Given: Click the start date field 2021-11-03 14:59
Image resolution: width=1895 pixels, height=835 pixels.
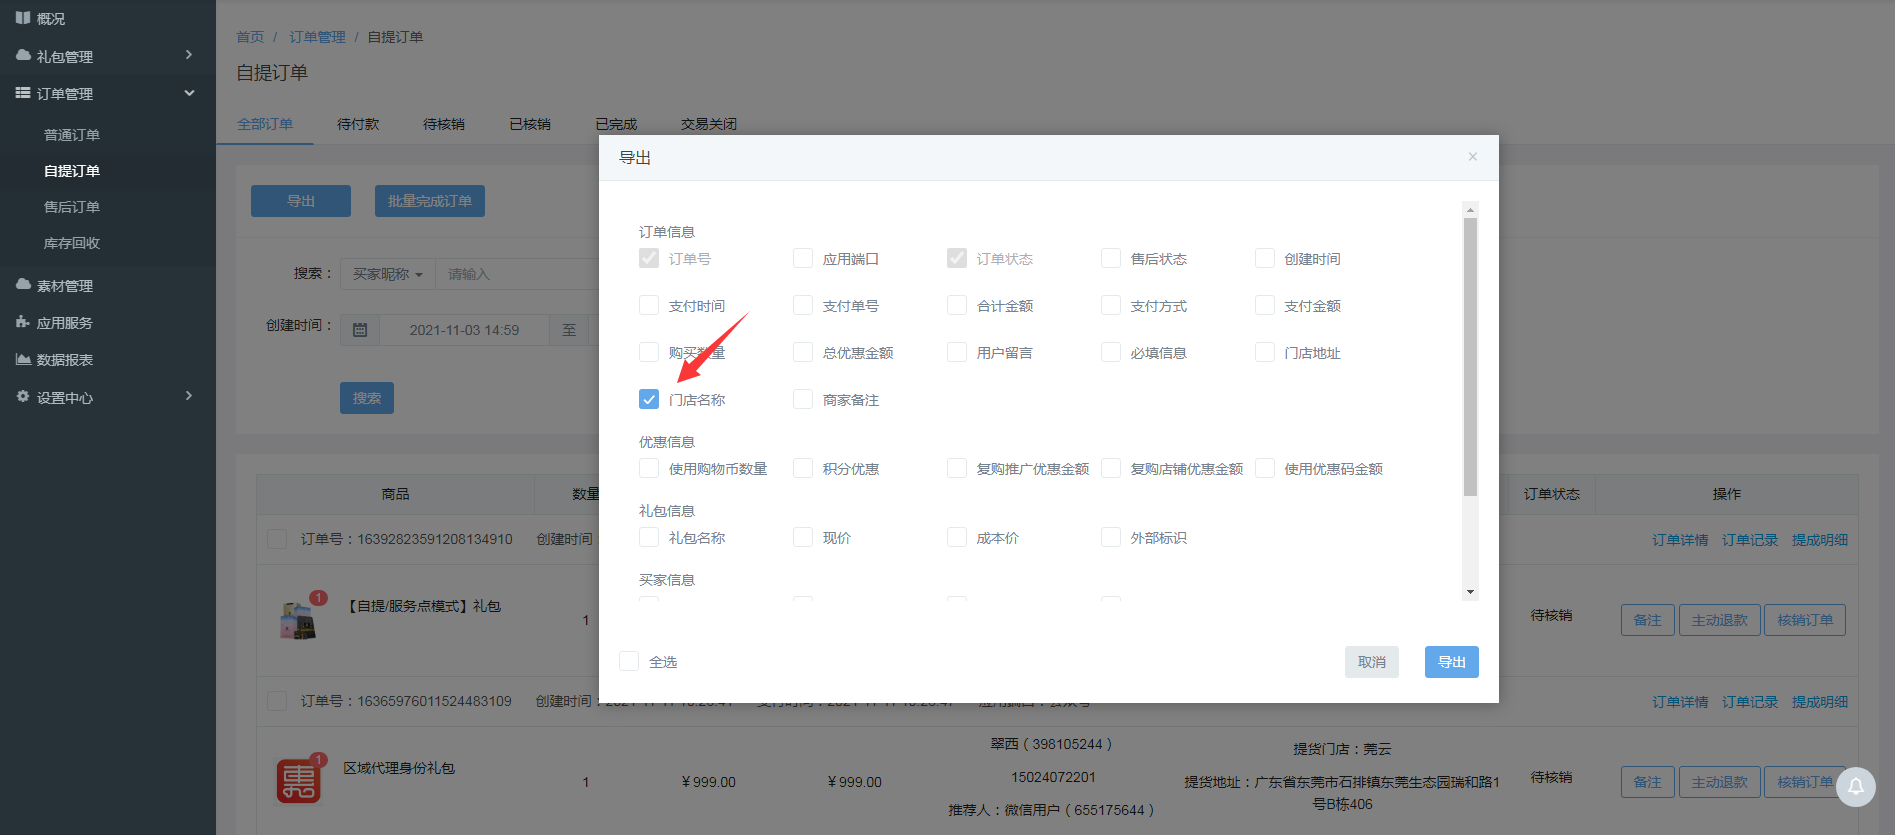Looking at the screenshot, I should tap(464, 330).
